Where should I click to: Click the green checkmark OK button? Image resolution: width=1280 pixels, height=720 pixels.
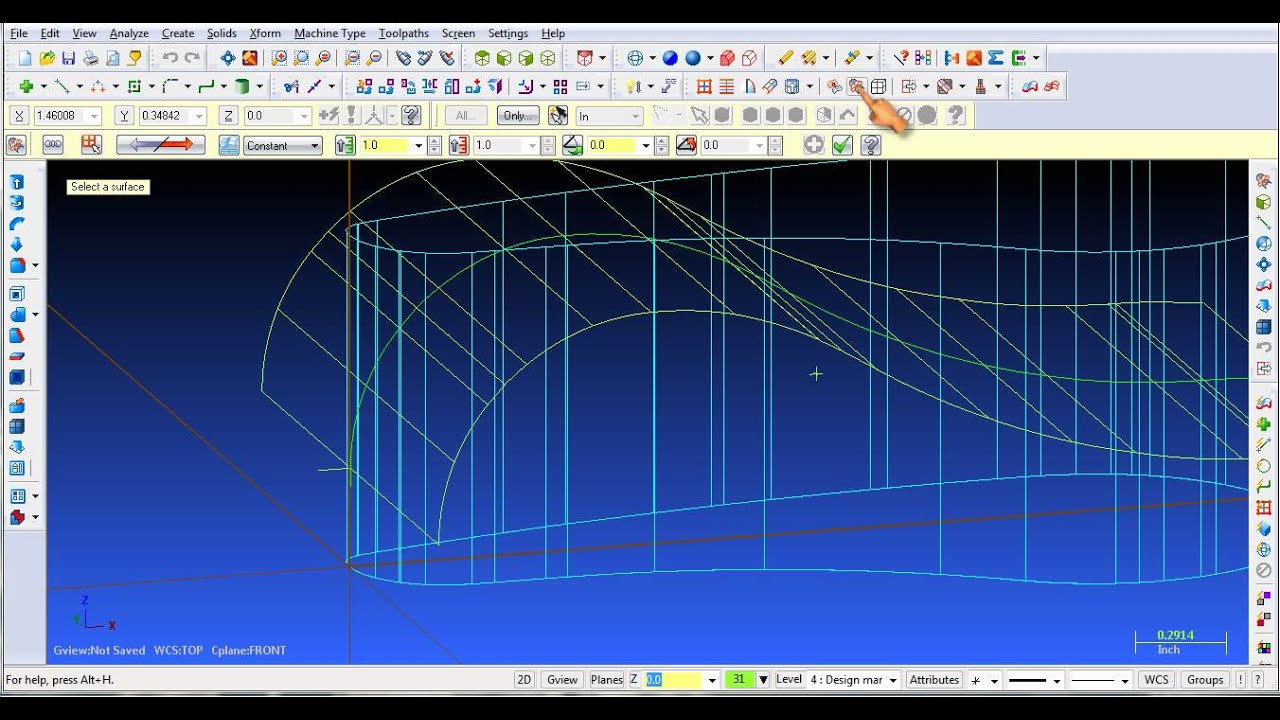tap(842, 145)
